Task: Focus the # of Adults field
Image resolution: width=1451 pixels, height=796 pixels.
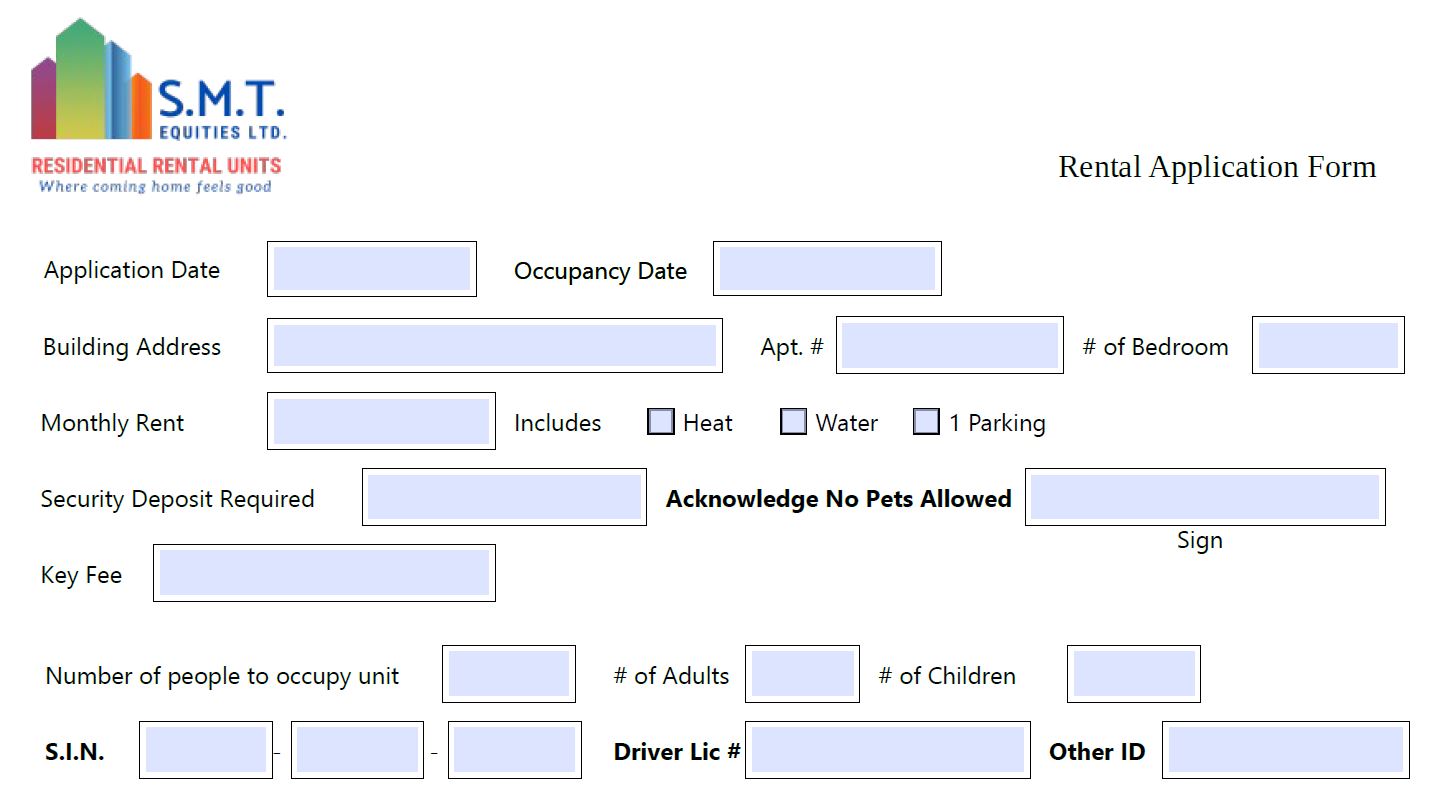Action: [x=802, y=674]
